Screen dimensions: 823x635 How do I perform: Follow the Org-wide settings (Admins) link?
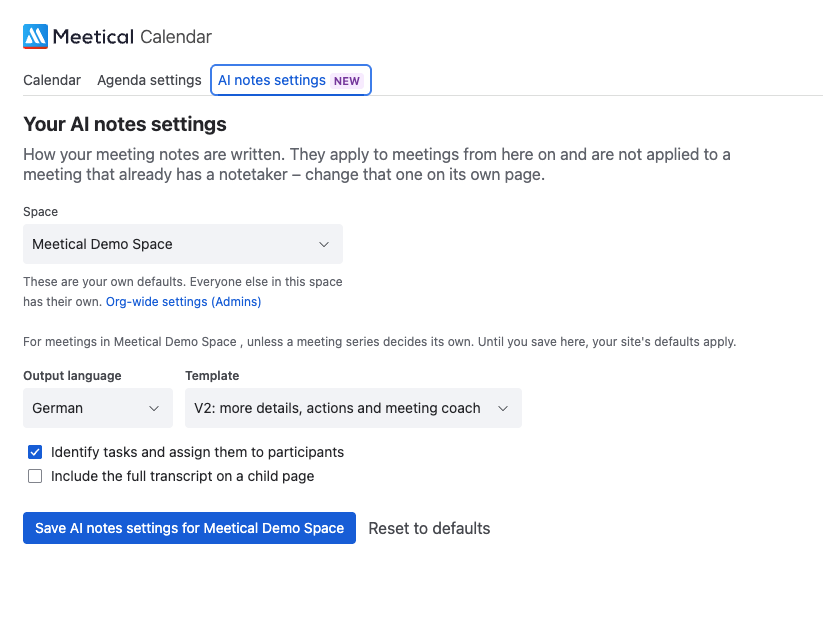184,302
